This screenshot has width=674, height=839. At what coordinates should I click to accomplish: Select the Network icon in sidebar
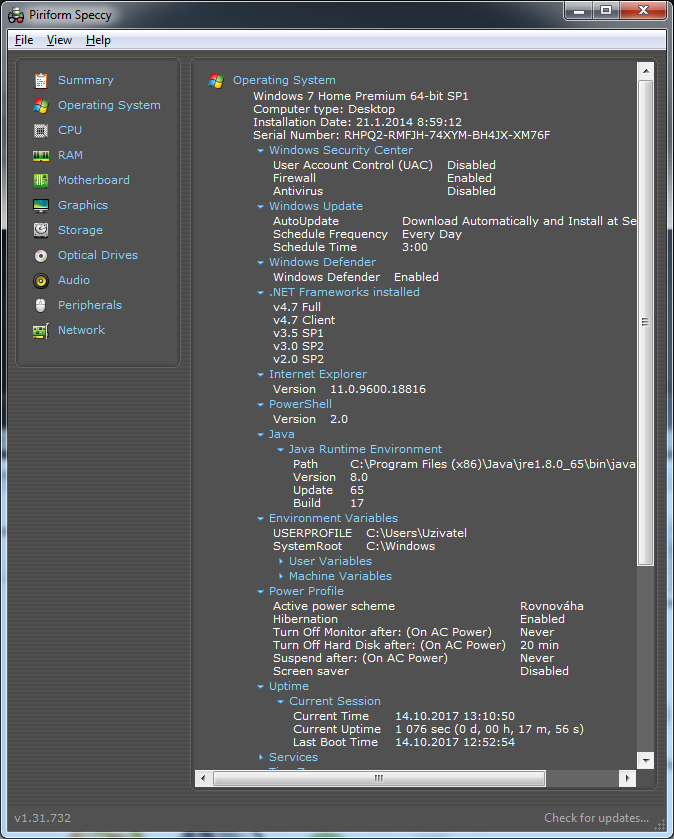(41, 331)
